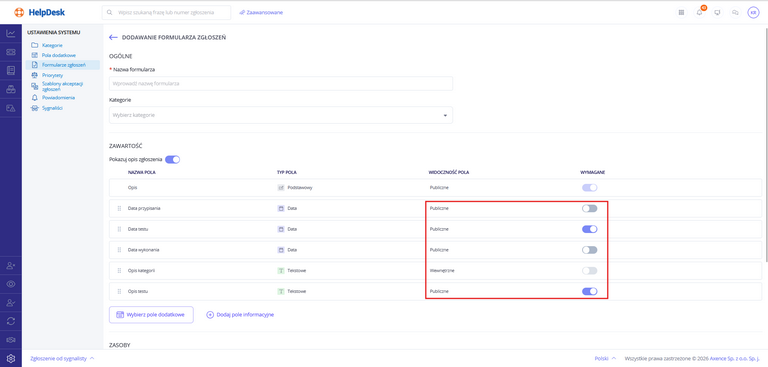
Task: Disable required switch for Opis testu
Action: pyautogui.click(x=590, y=291)
